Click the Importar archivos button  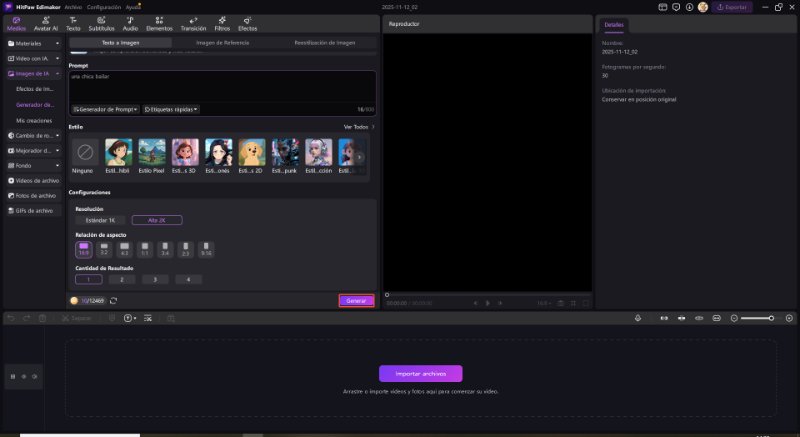[420, 373]
